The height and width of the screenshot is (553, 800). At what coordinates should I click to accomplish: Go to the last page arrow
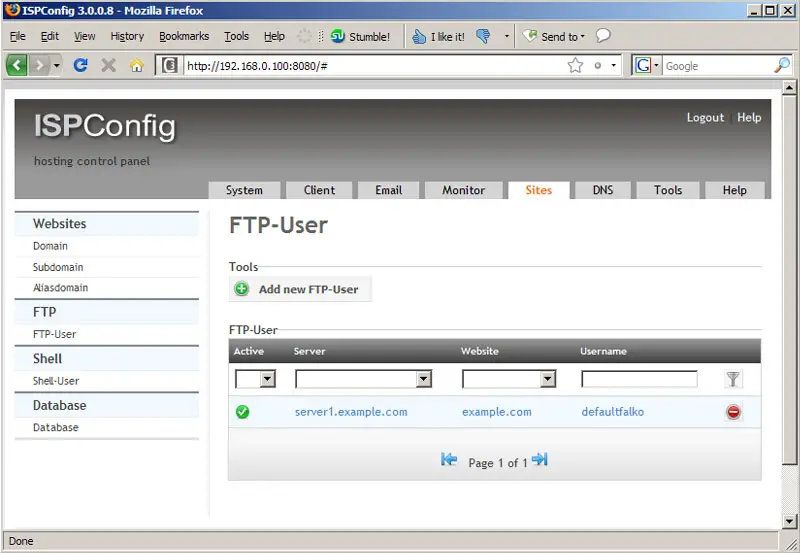[540, 459]
